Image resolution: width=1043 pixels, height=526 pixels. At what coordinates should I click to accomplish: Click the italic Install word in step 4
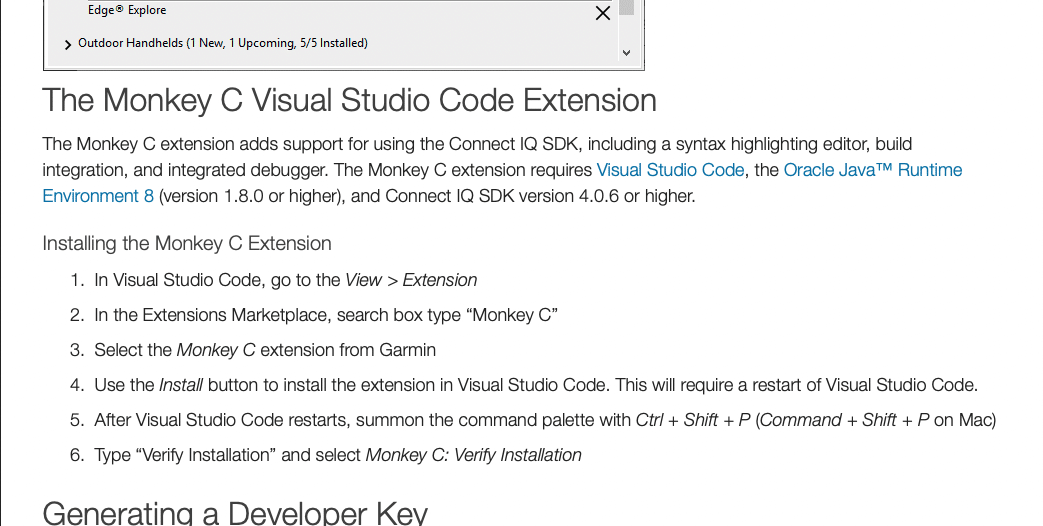[181, 385]
